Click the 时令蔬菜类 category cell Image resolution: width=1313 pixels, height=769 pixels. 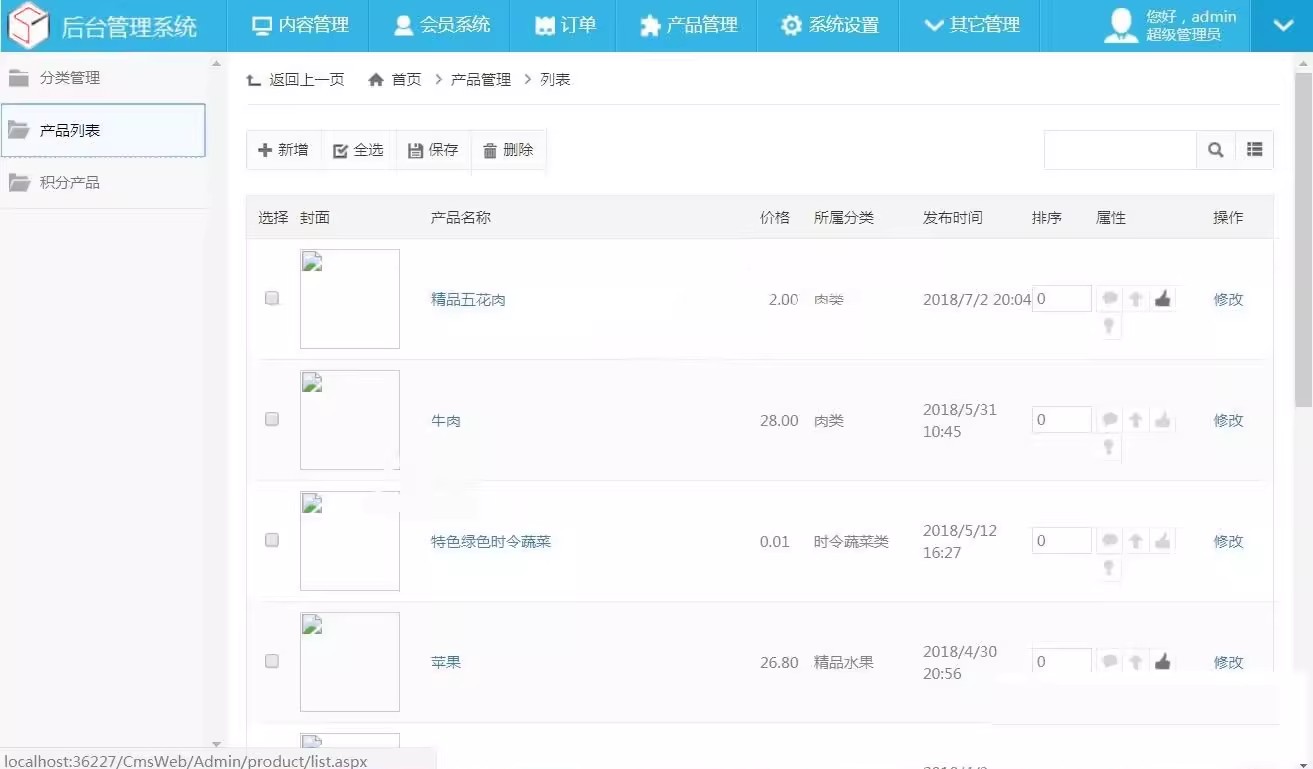(851, 542)
